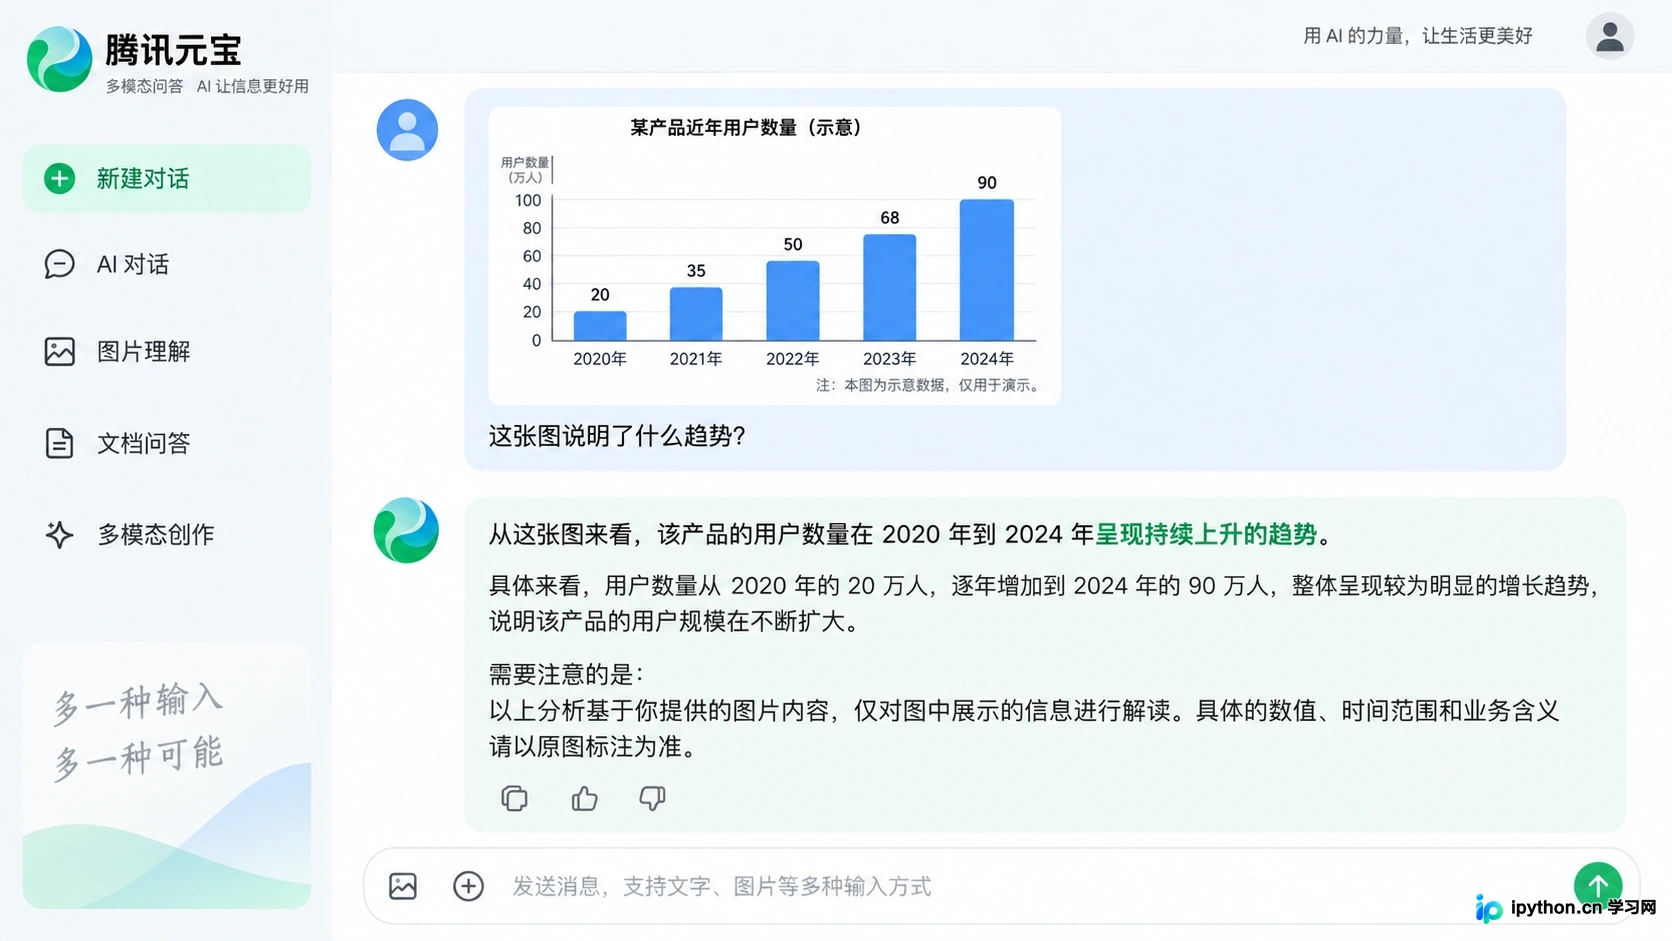Click the chart footnote 注:本图为示意数据

(x=929, y=385)
